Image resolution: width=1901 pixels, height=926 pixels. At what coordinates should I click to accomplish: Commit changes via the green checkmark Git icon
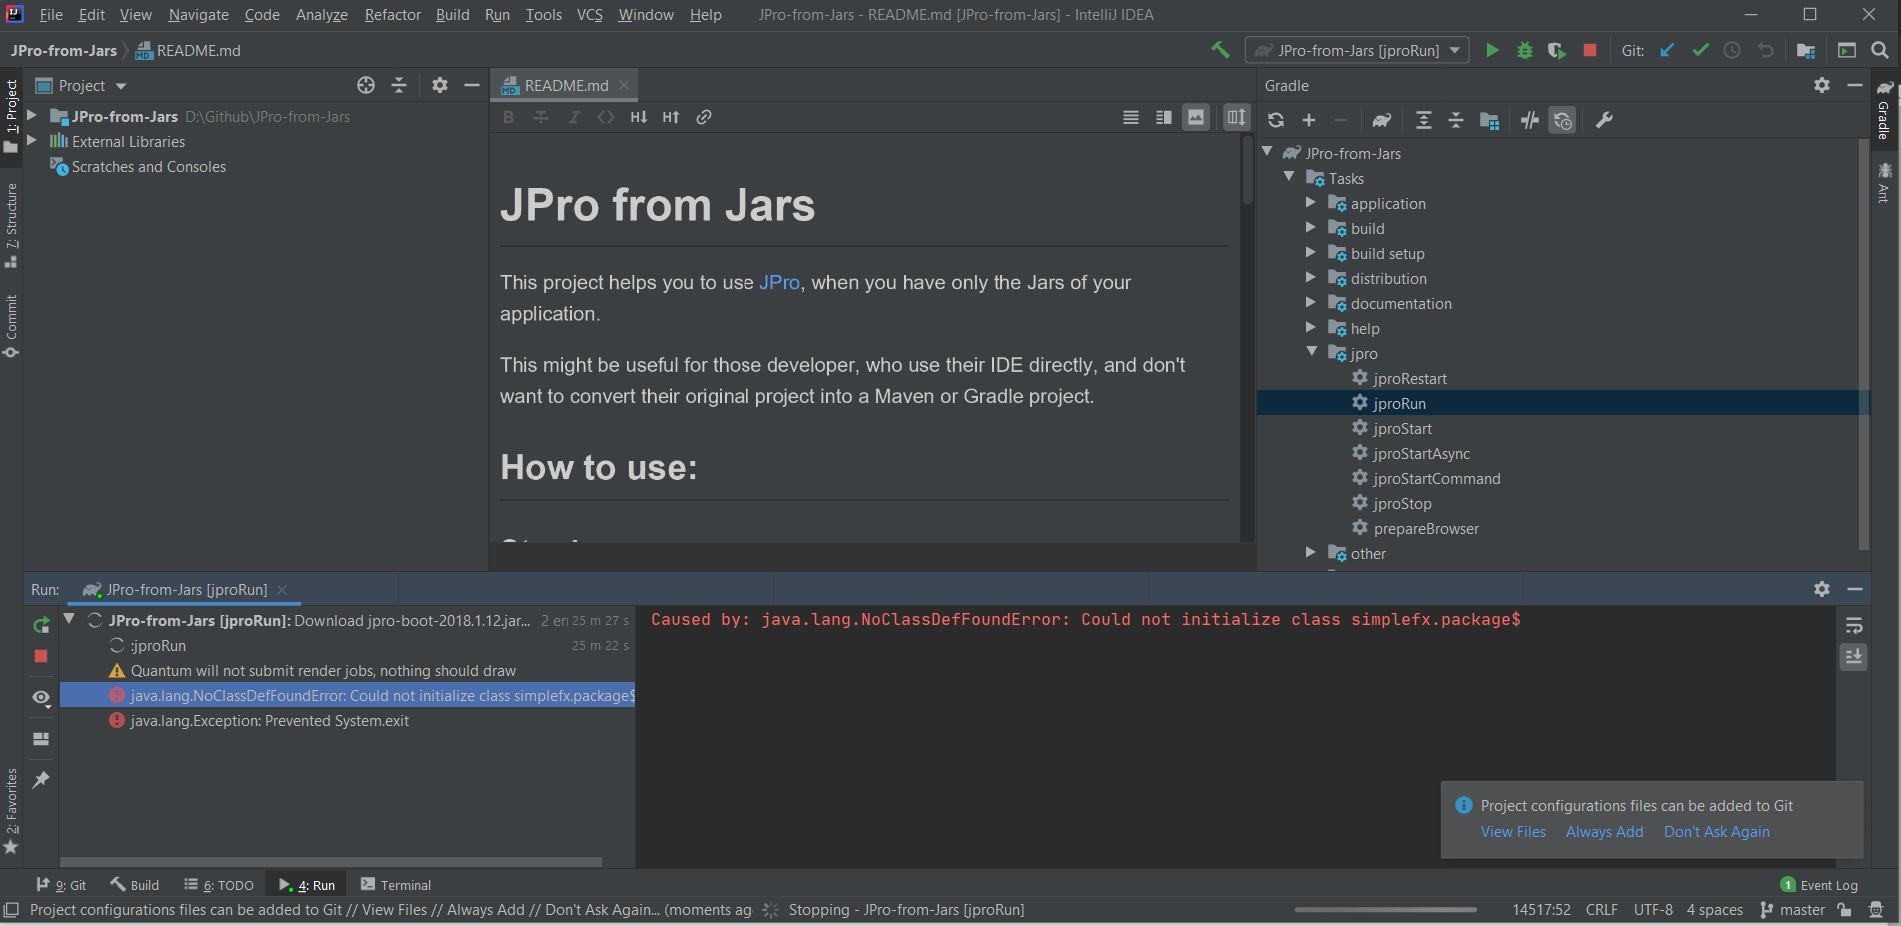1700,49
